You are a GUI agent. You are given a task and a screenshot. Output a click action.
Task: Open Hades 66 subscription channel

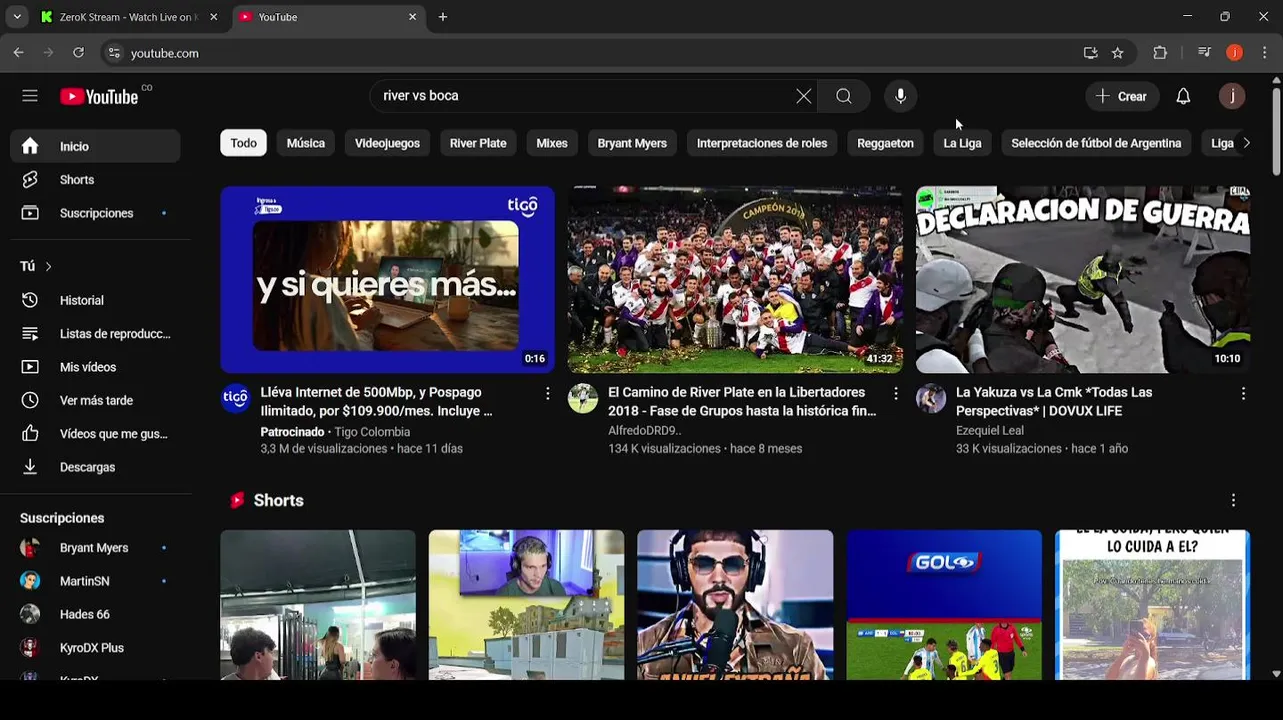[x=95, y=614]
